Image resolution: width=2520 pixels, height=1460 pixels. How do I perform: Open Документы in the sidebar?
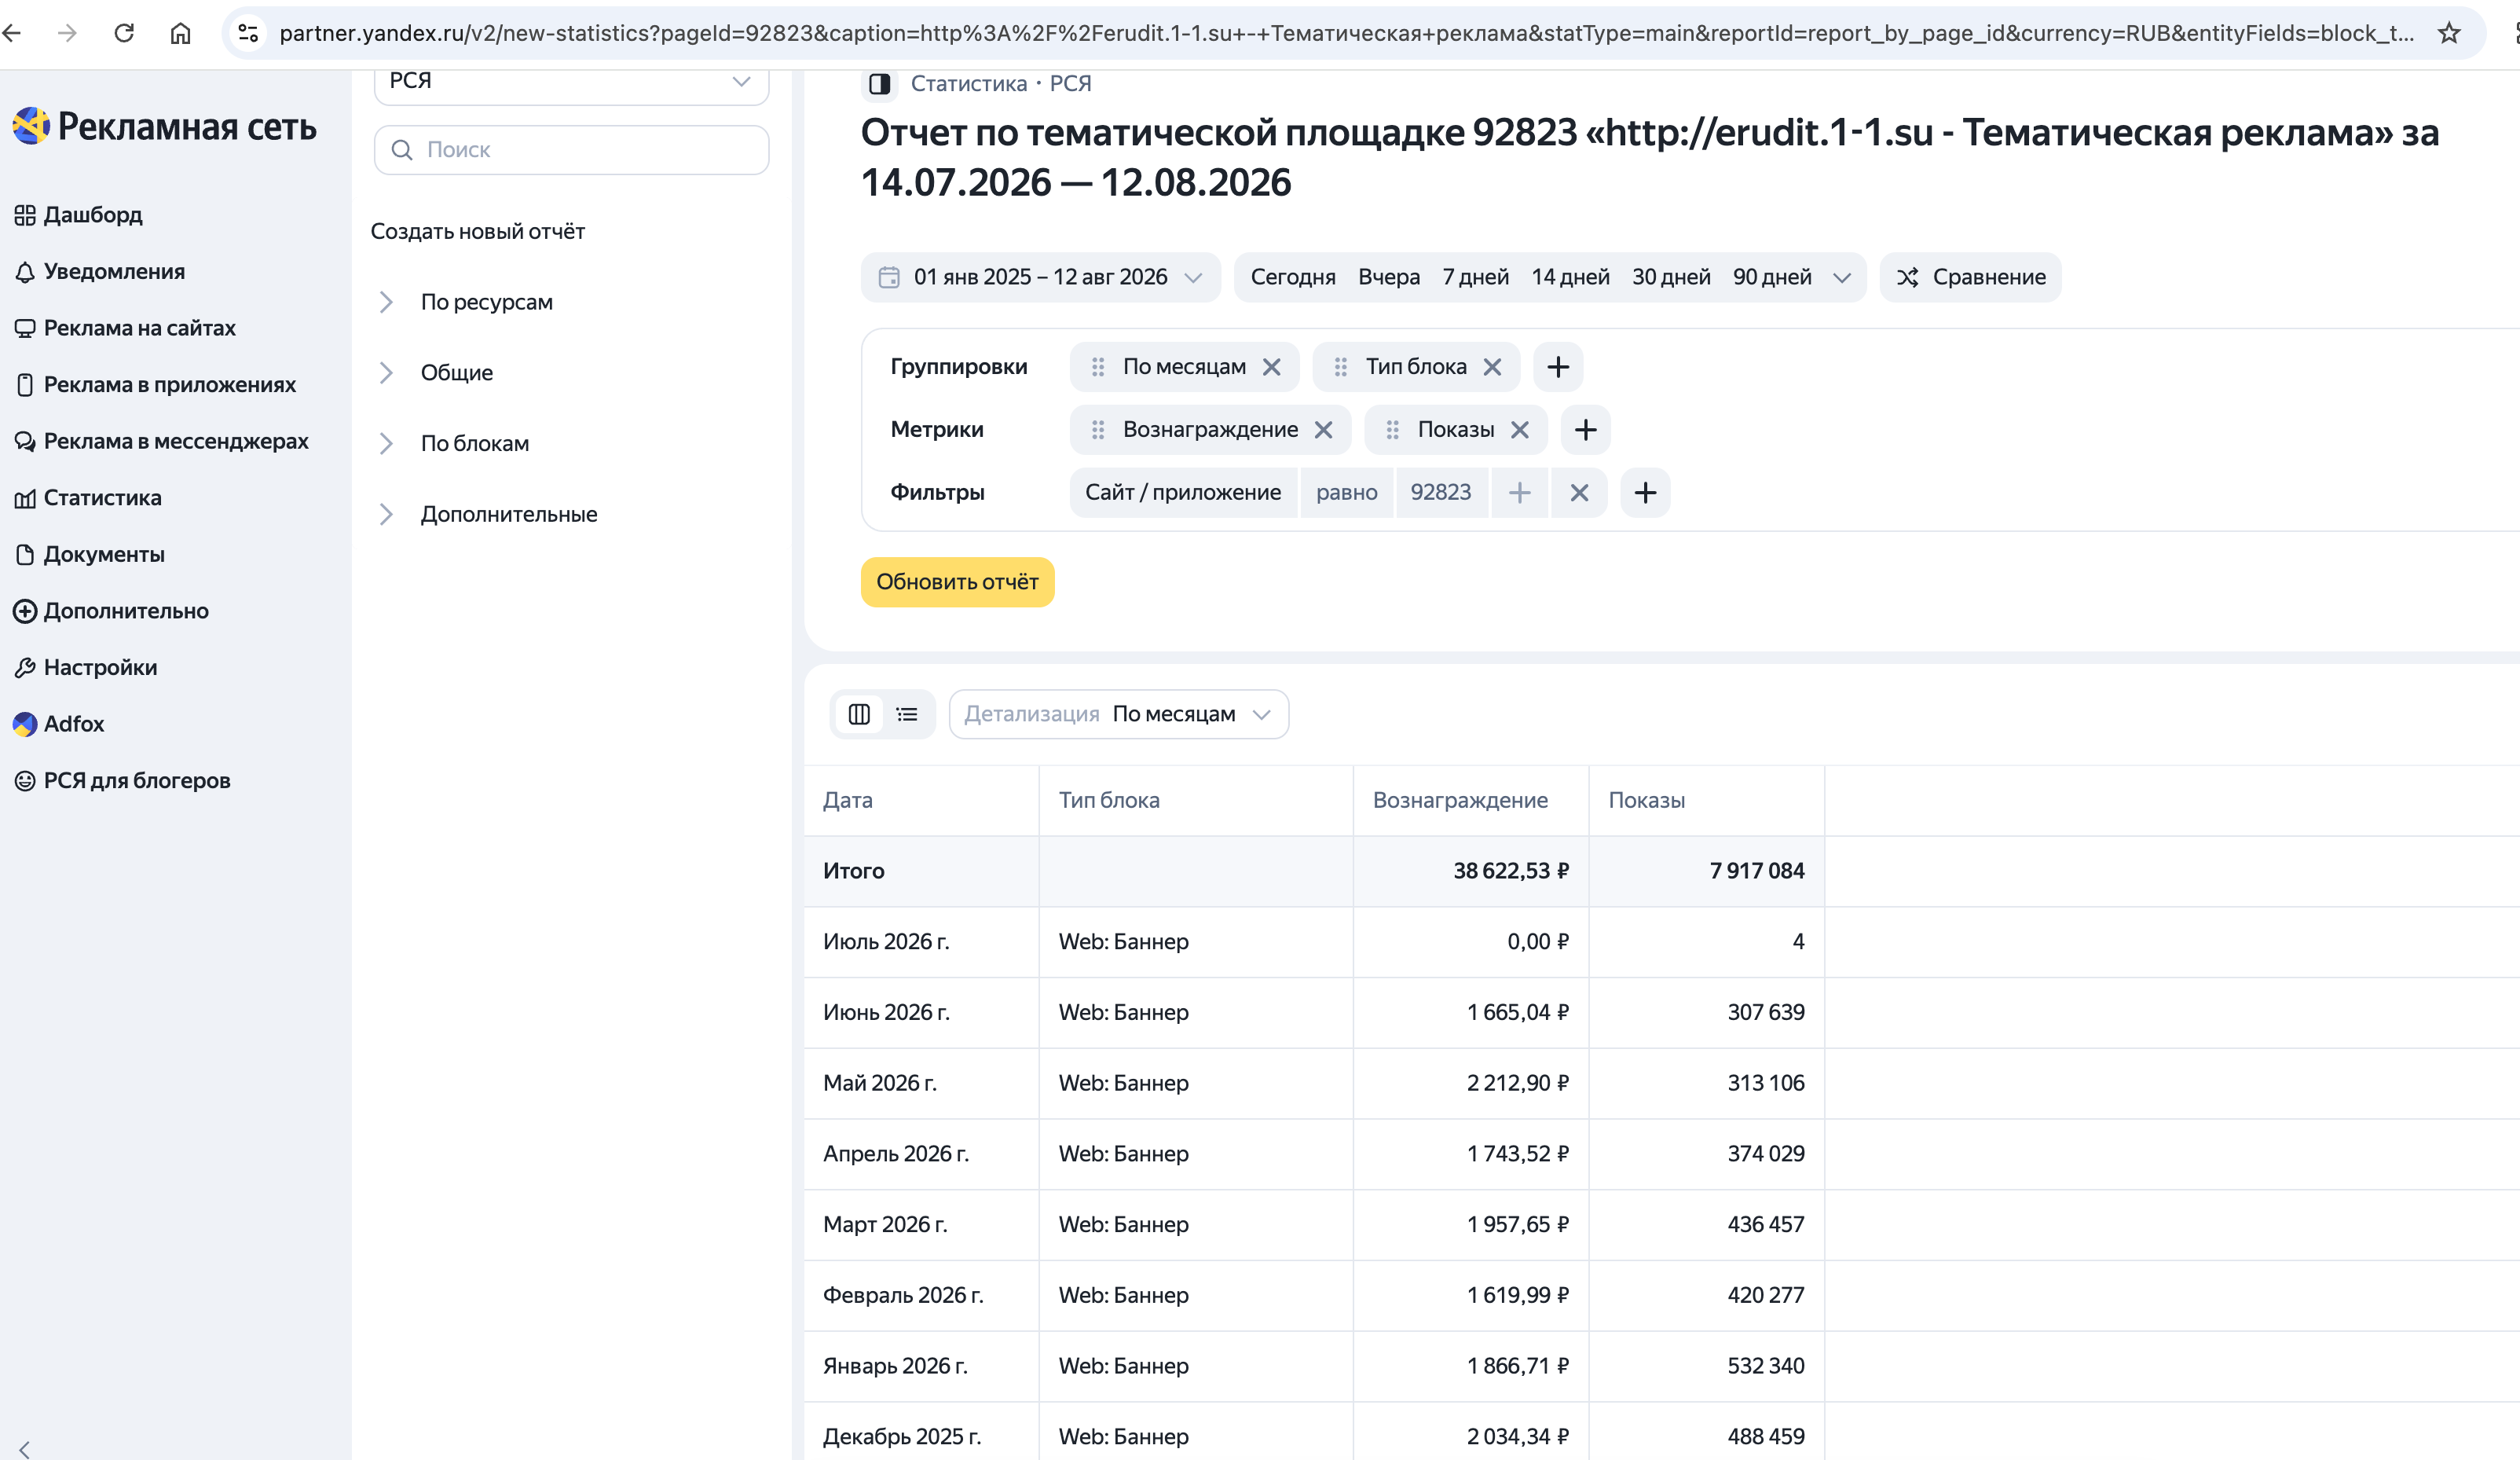(89, 555)
